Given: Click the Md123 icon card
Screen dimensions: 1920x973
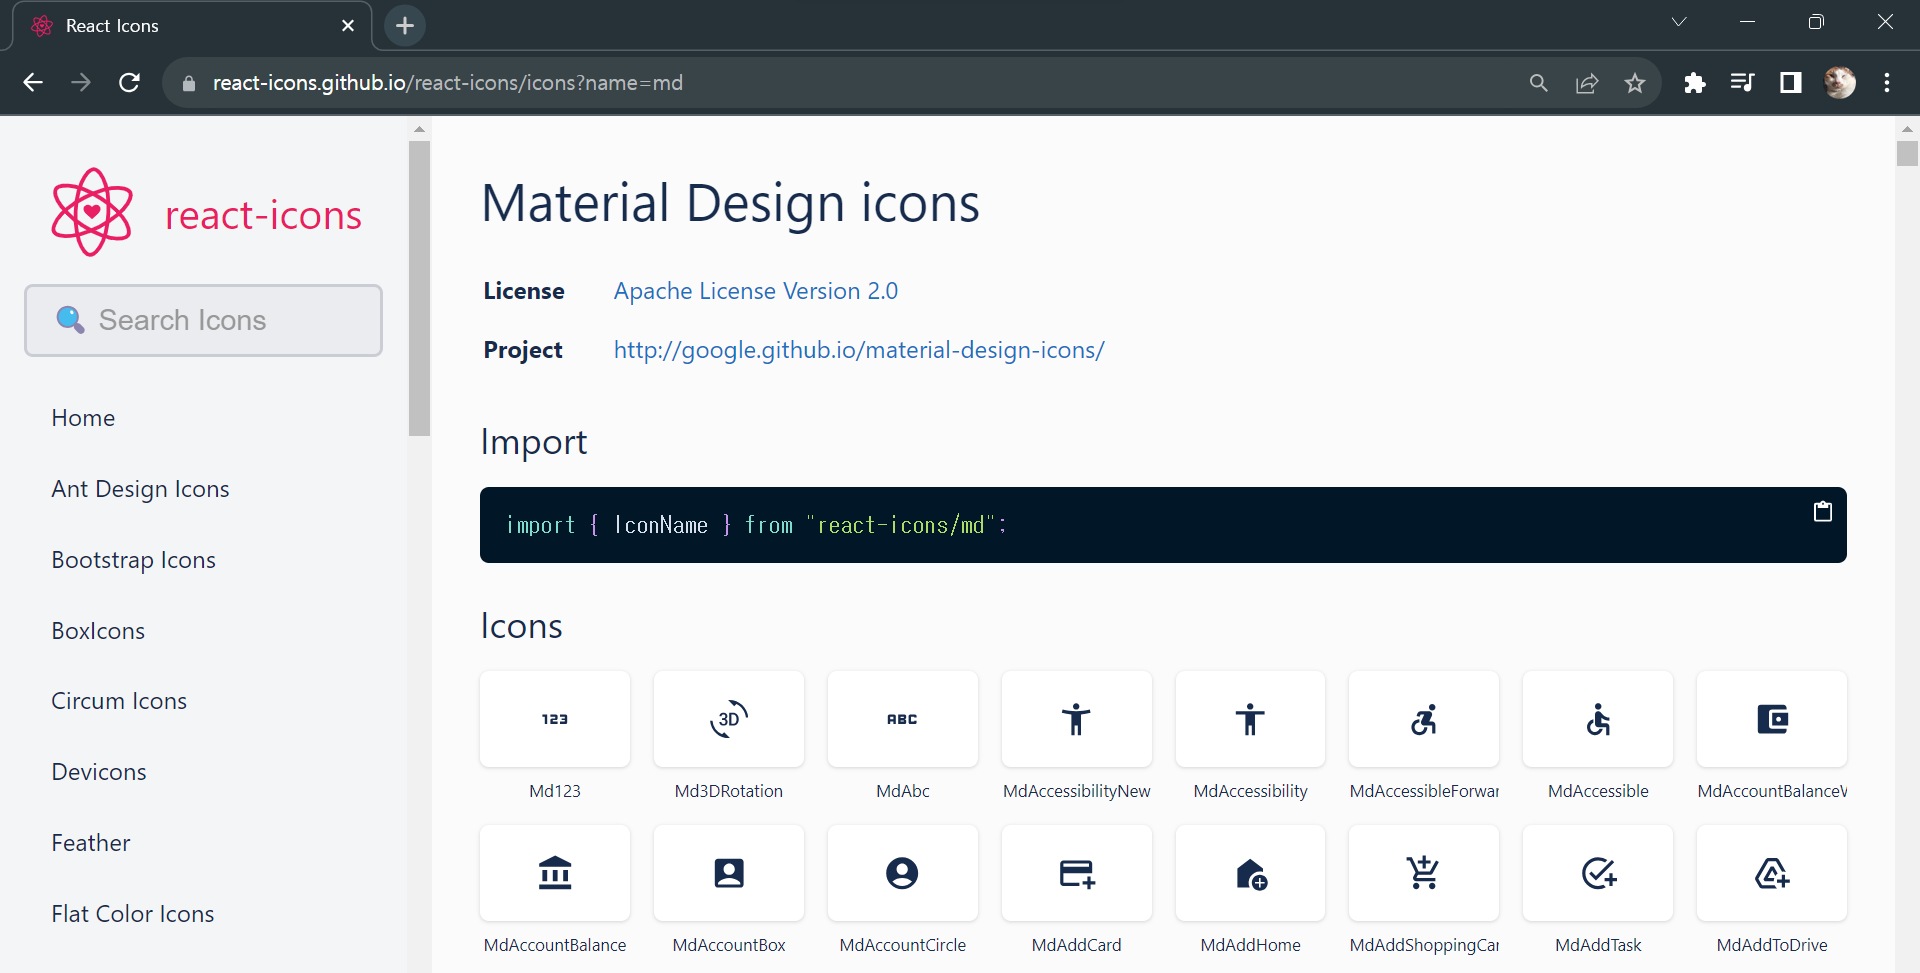Looking at the screenshot, I should click(555, 719).
